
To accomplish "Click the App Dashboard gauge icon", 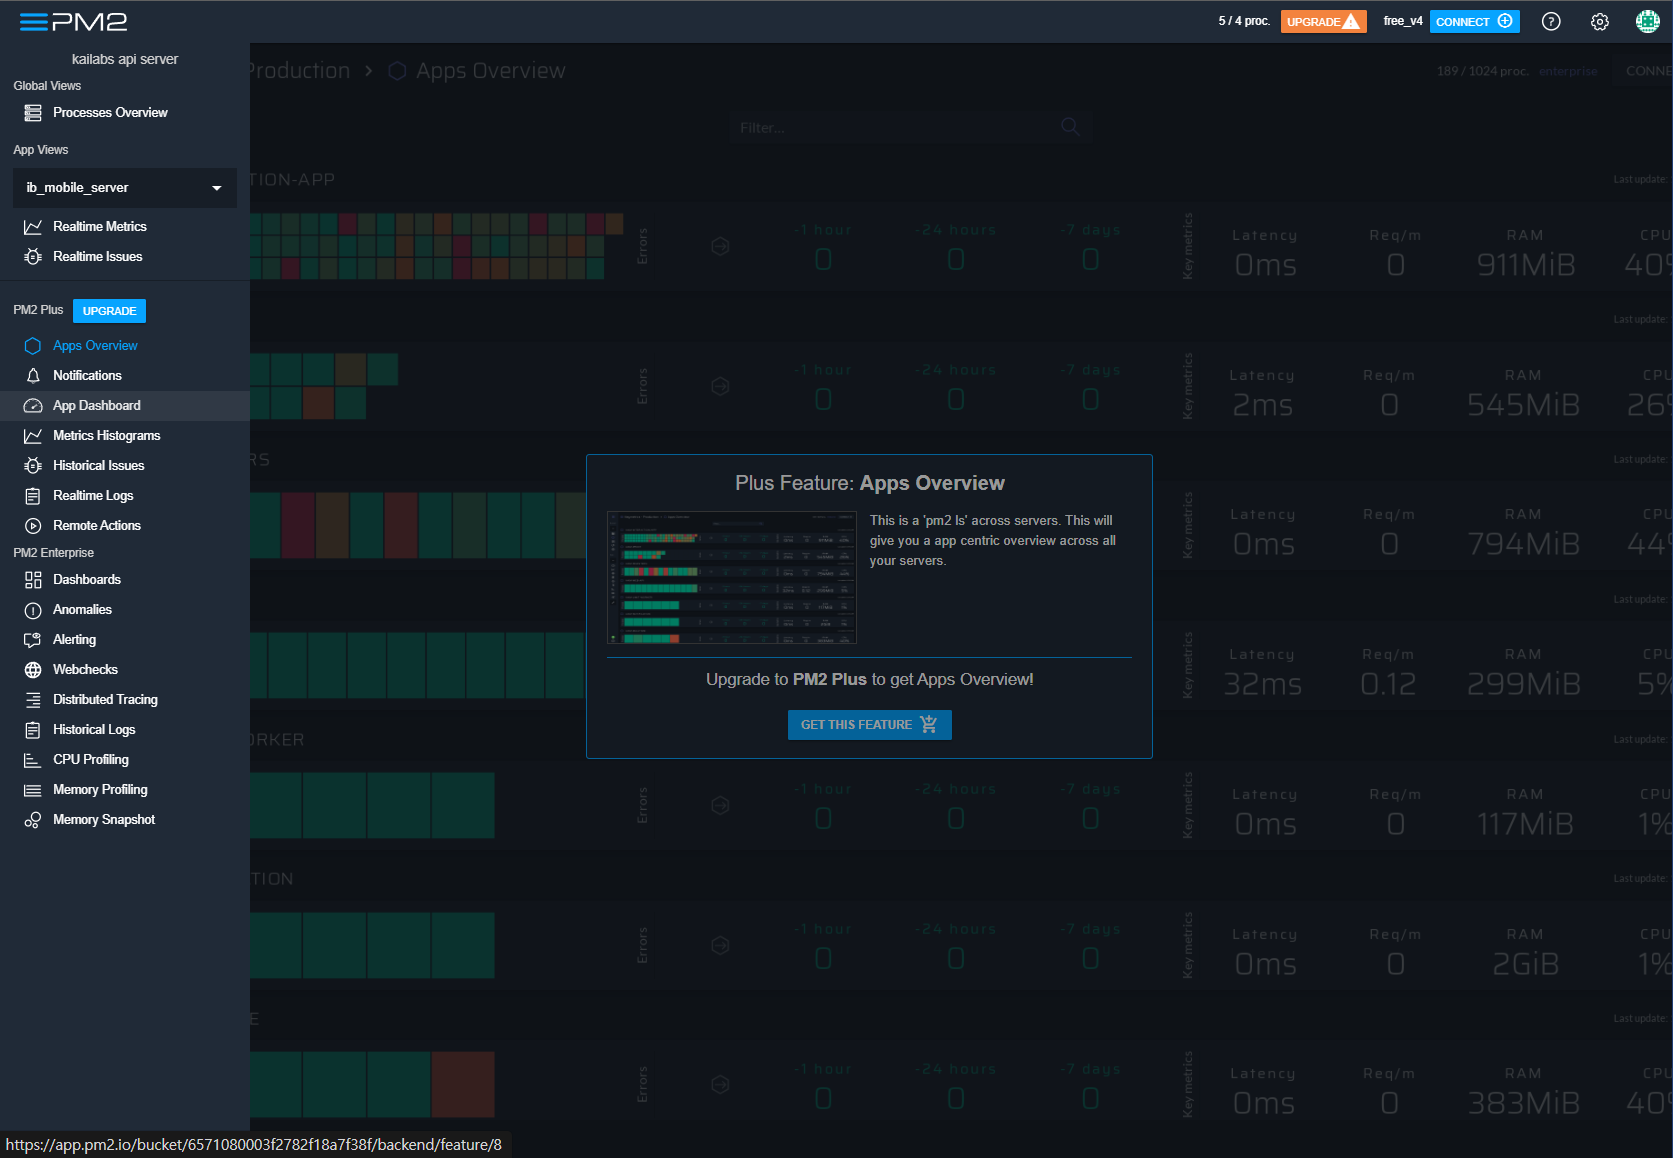I will pyautogui.click(x=33, y=406).
